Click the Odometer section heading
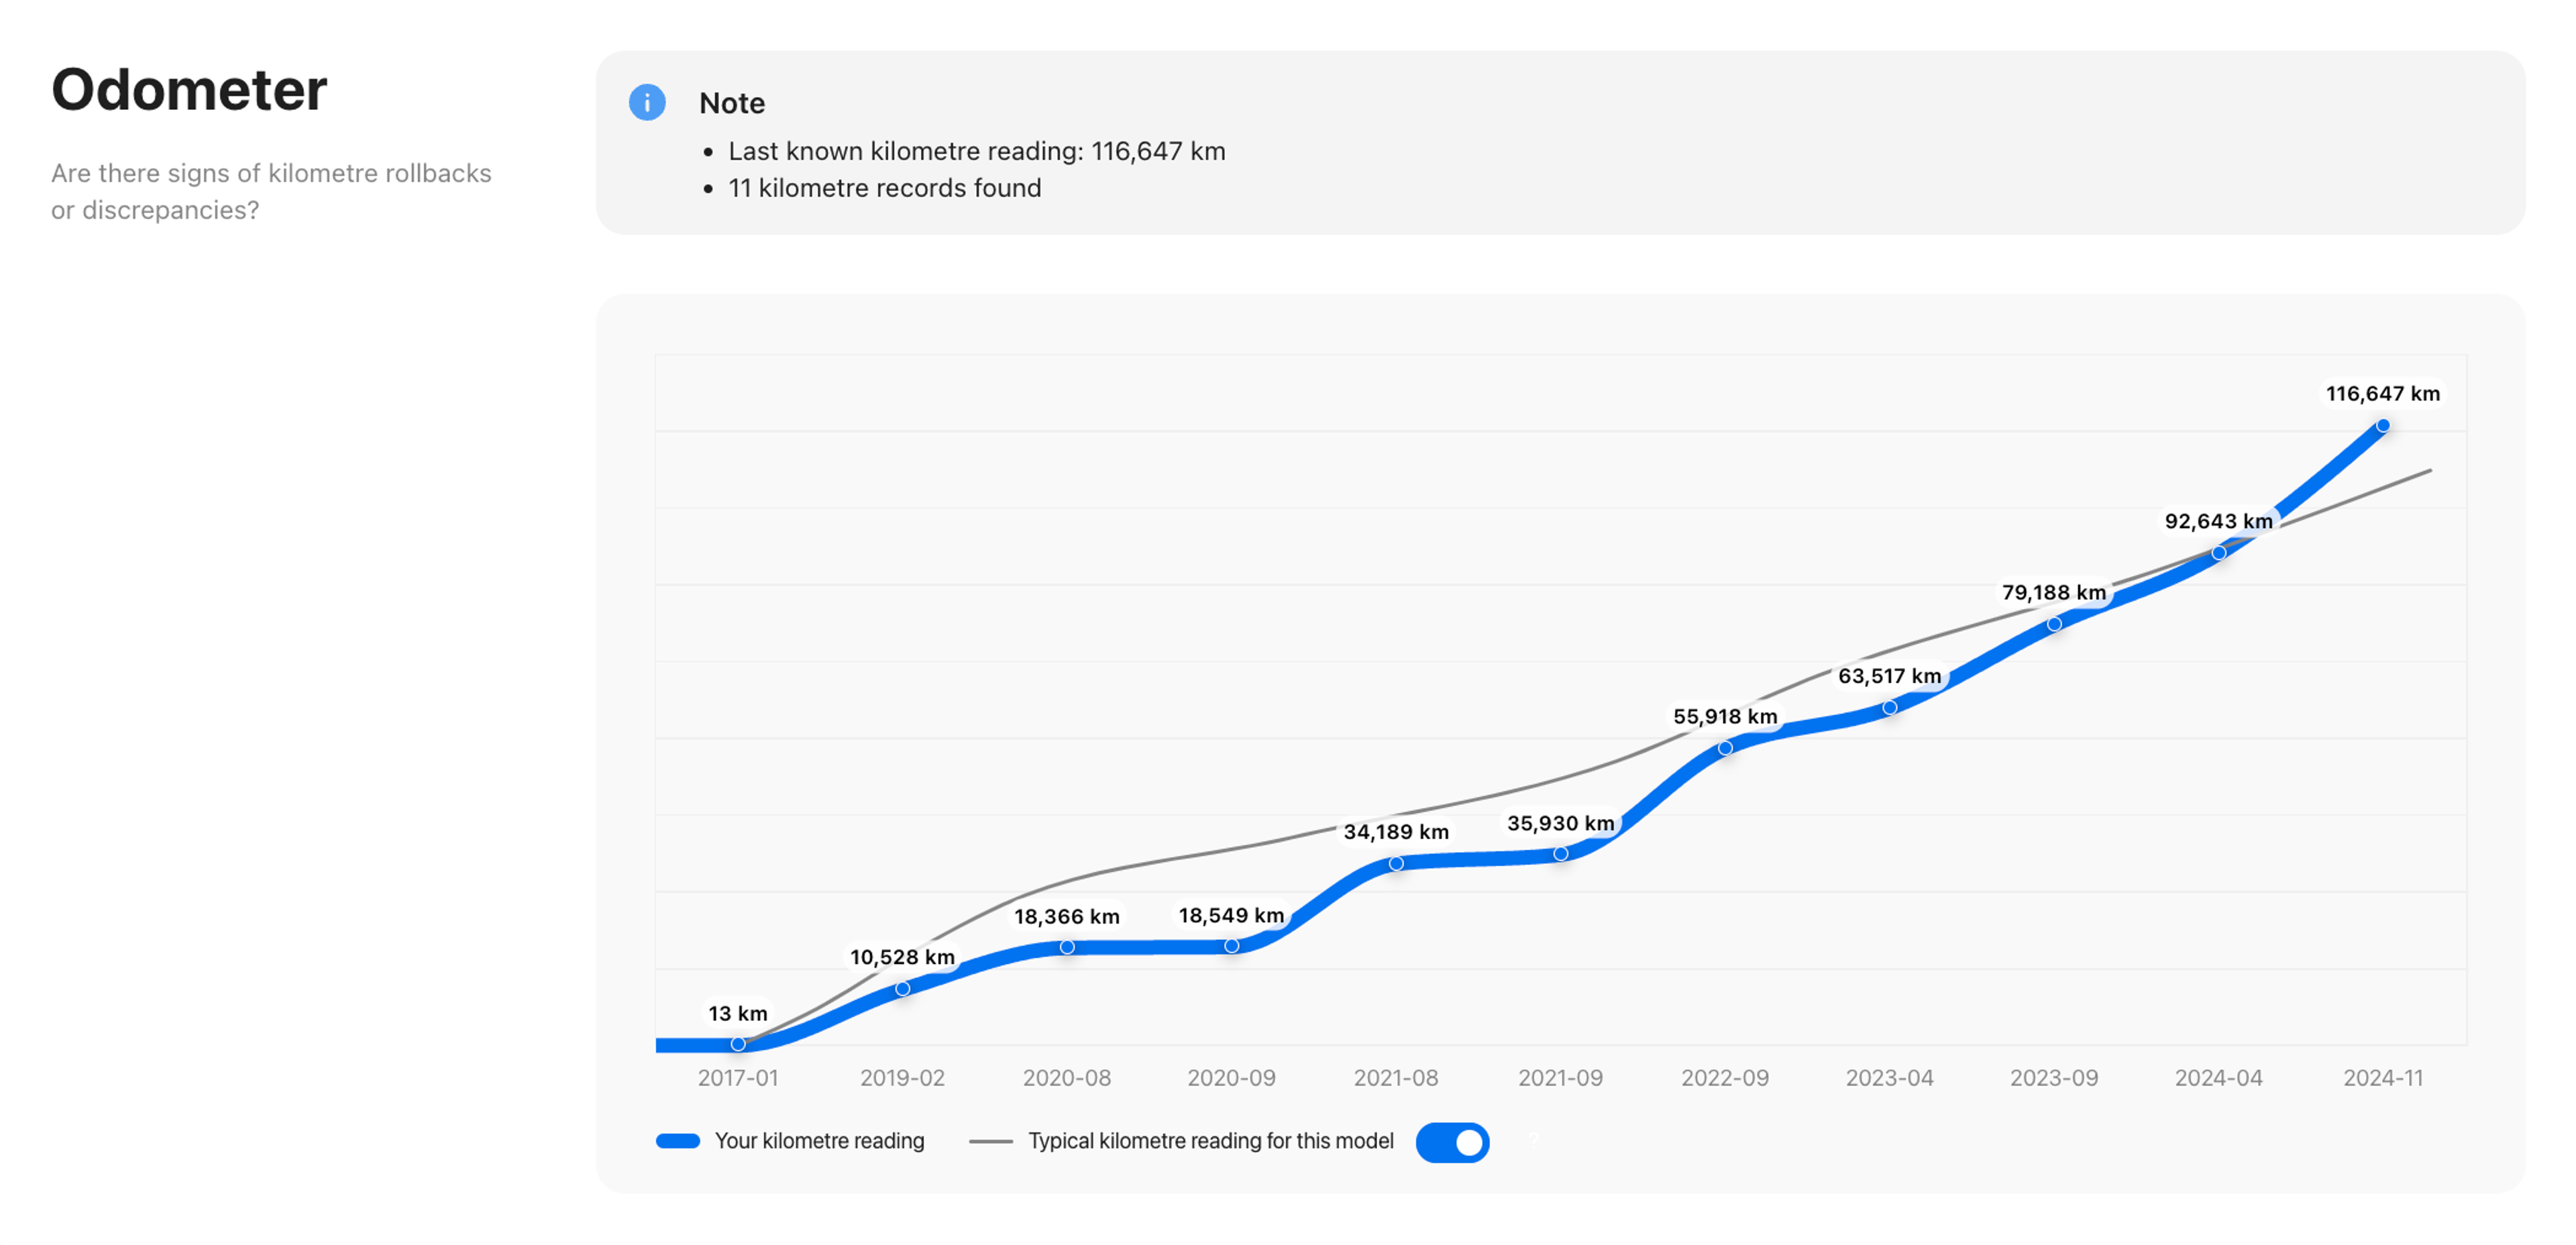The width and height of the screenshot is (2576, 1245). [189, 90]
